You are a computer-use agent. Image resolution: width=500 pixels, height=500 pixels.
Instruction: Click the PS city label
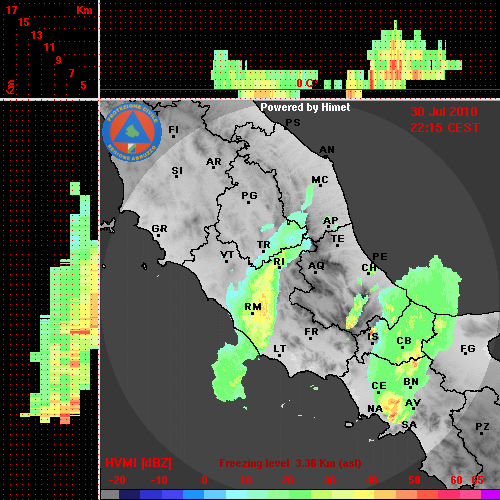click(x=293, y=122)
